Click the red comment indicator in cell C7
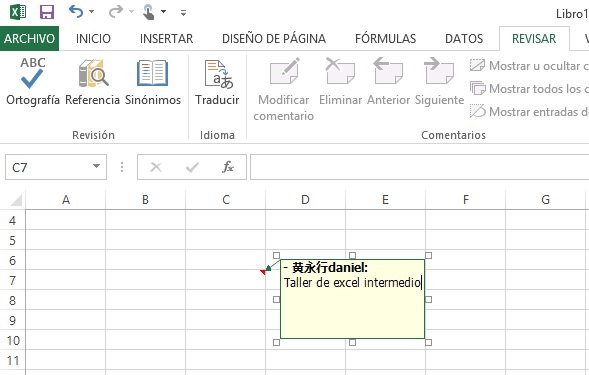The image size is (589, 375). point(263,272)
